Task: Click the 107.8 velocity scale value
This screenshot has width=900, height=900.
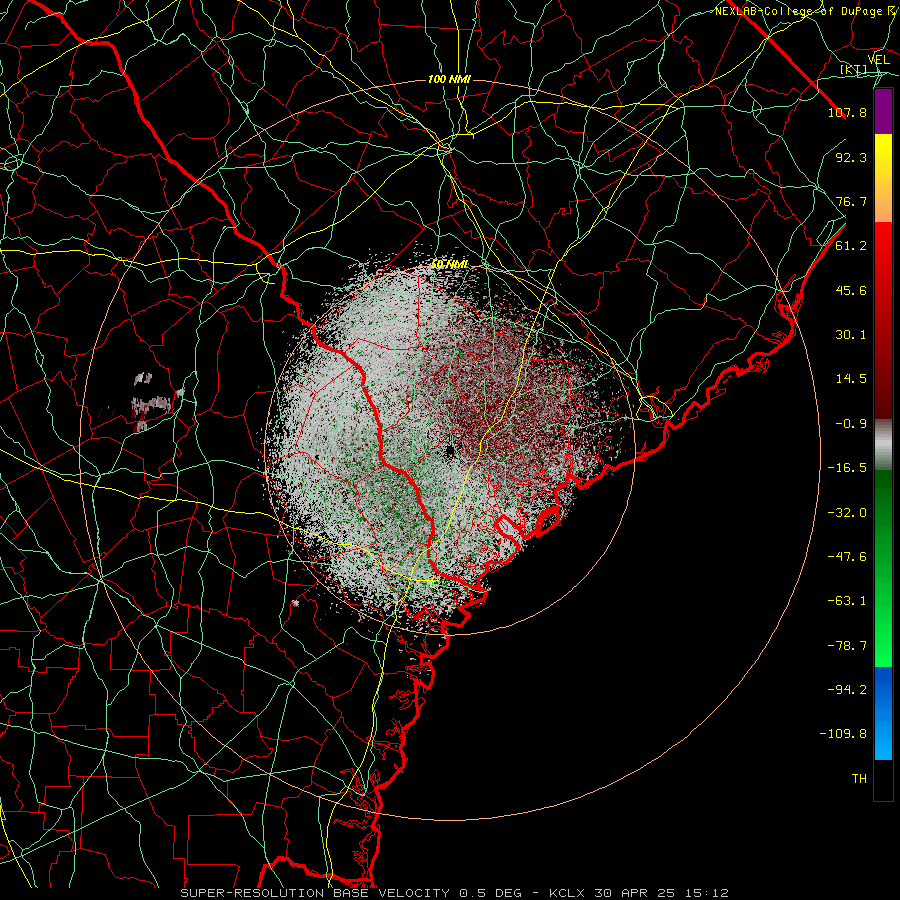Action: coord(847,112)
